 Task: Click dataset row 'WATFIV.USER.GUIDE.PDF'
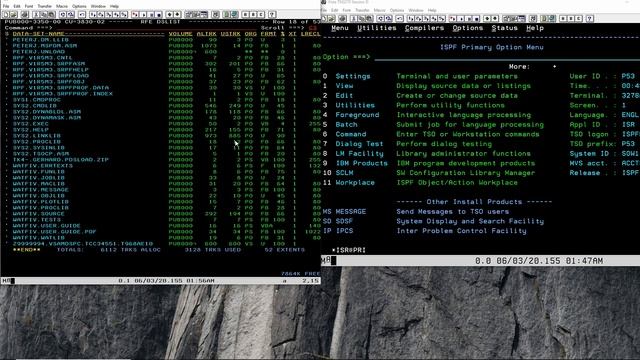click(54, 231)
